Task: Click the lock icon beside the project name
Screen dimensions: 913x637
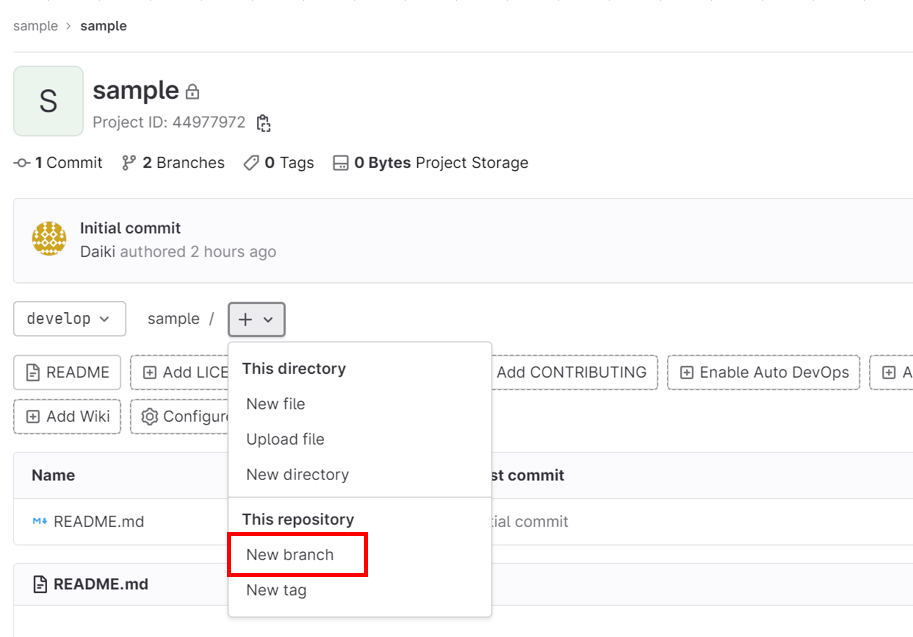Action: tap(193, 90)
